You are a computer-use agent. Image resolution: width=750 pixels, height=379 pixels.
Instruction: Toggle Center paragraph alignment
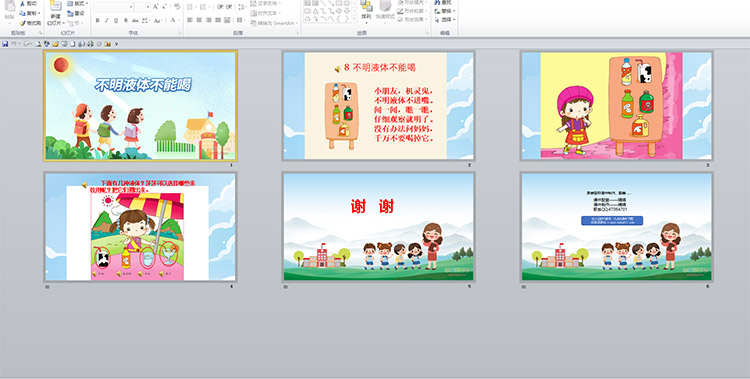pos(199,20)
